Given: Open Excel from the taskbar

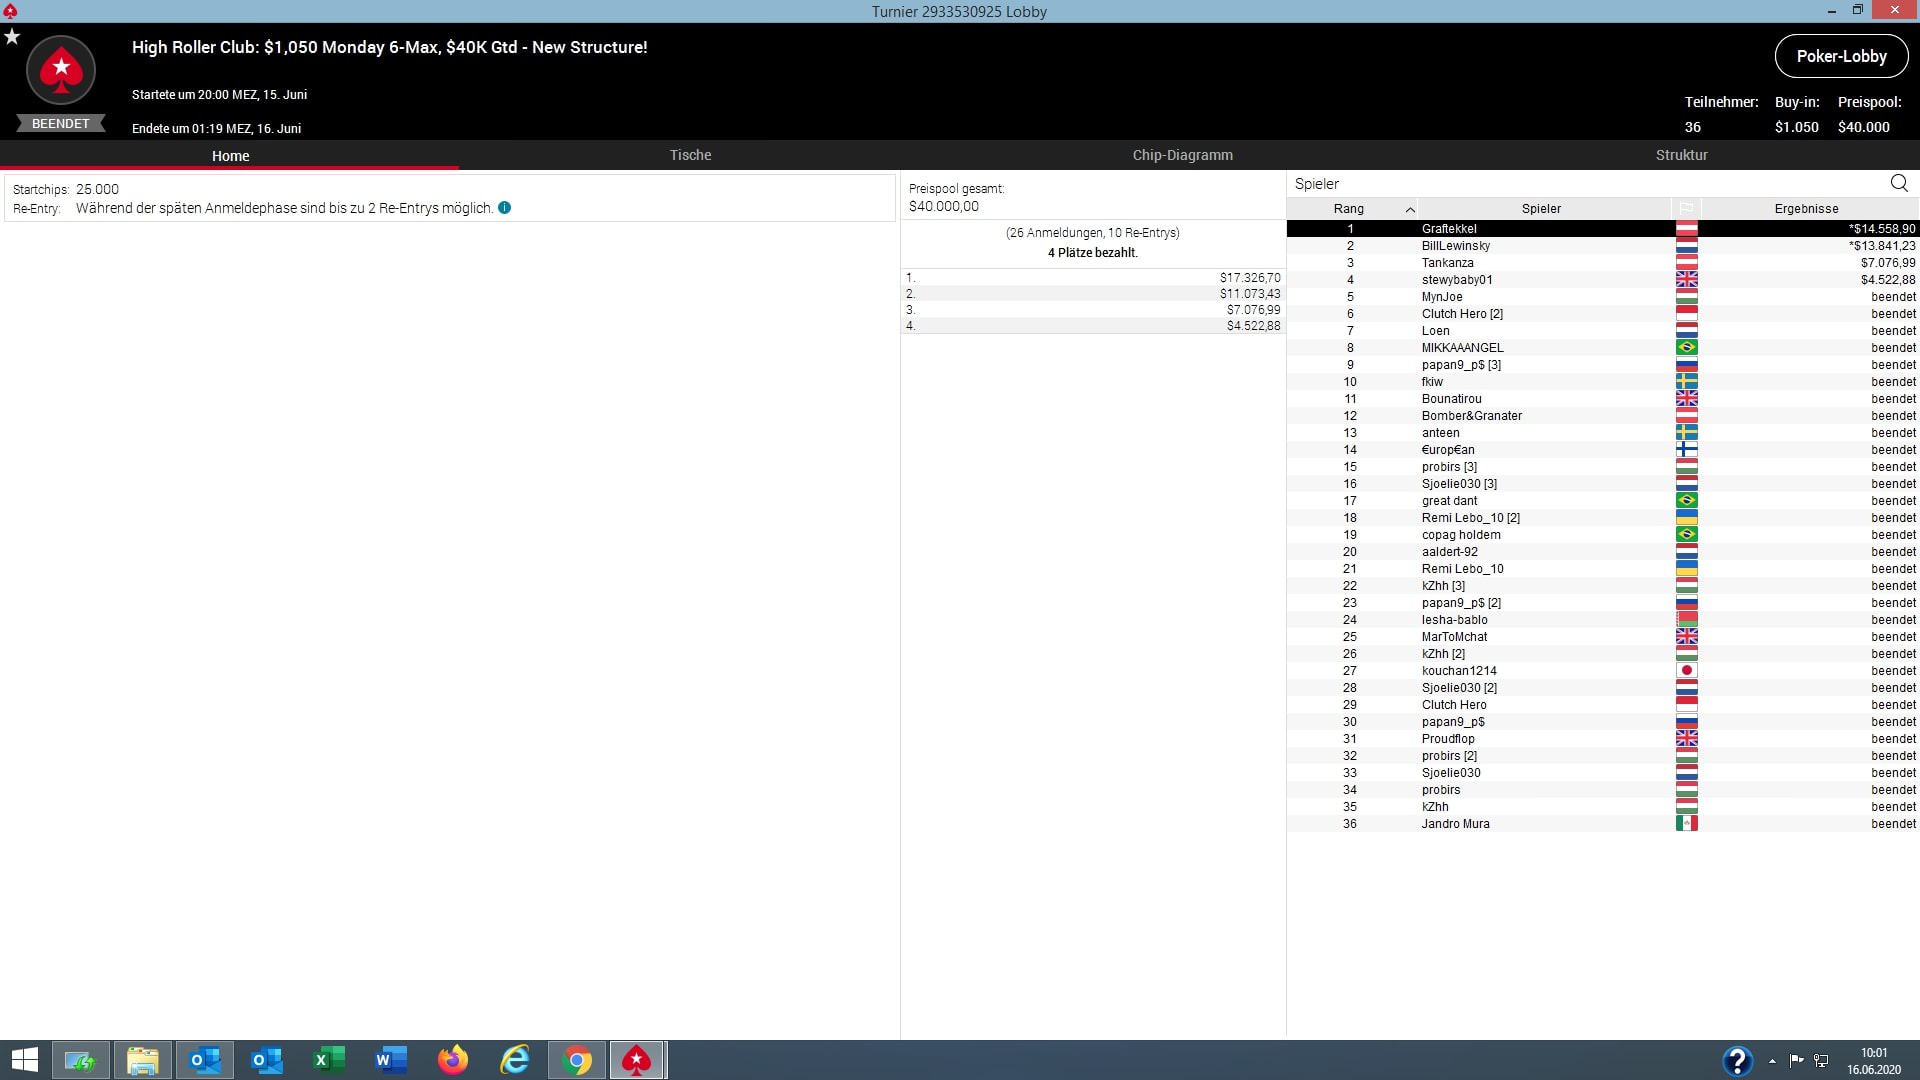Looking at the screenshot, I should pos(329,1060).
